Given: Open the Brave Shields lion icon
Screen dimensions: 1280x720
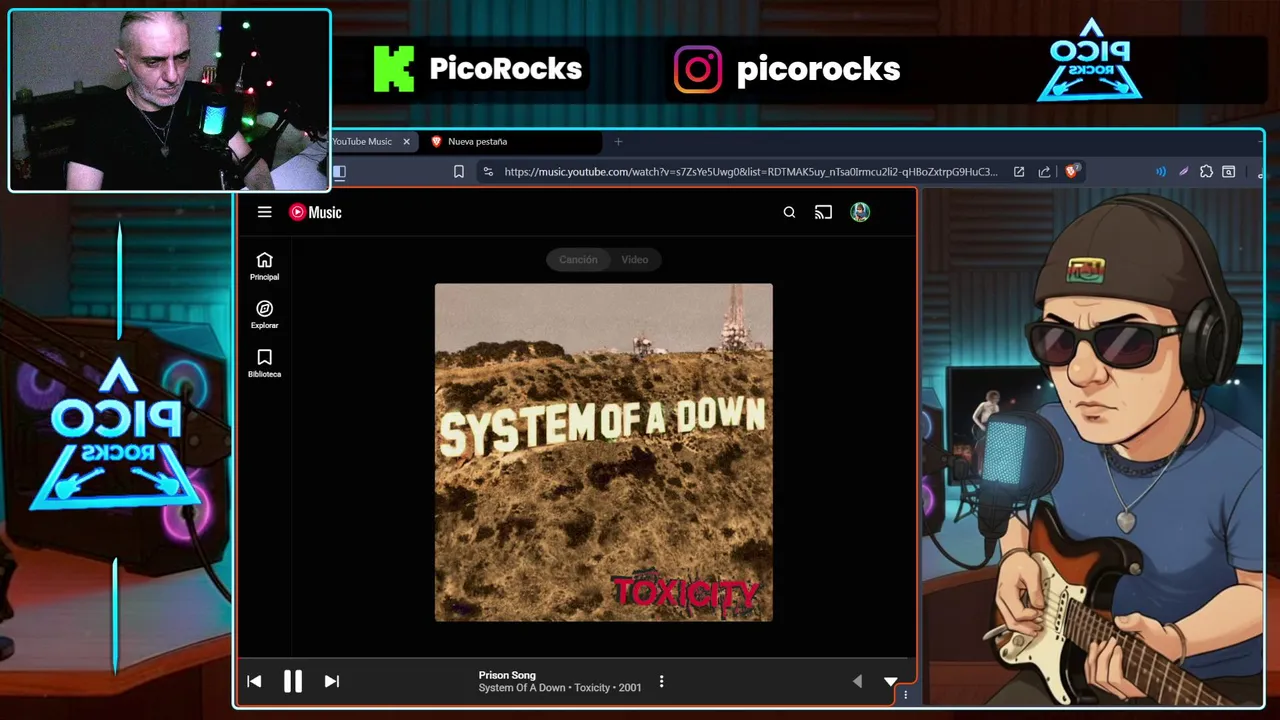Looking at the screenshot, I should click(x=1072, y=172).
